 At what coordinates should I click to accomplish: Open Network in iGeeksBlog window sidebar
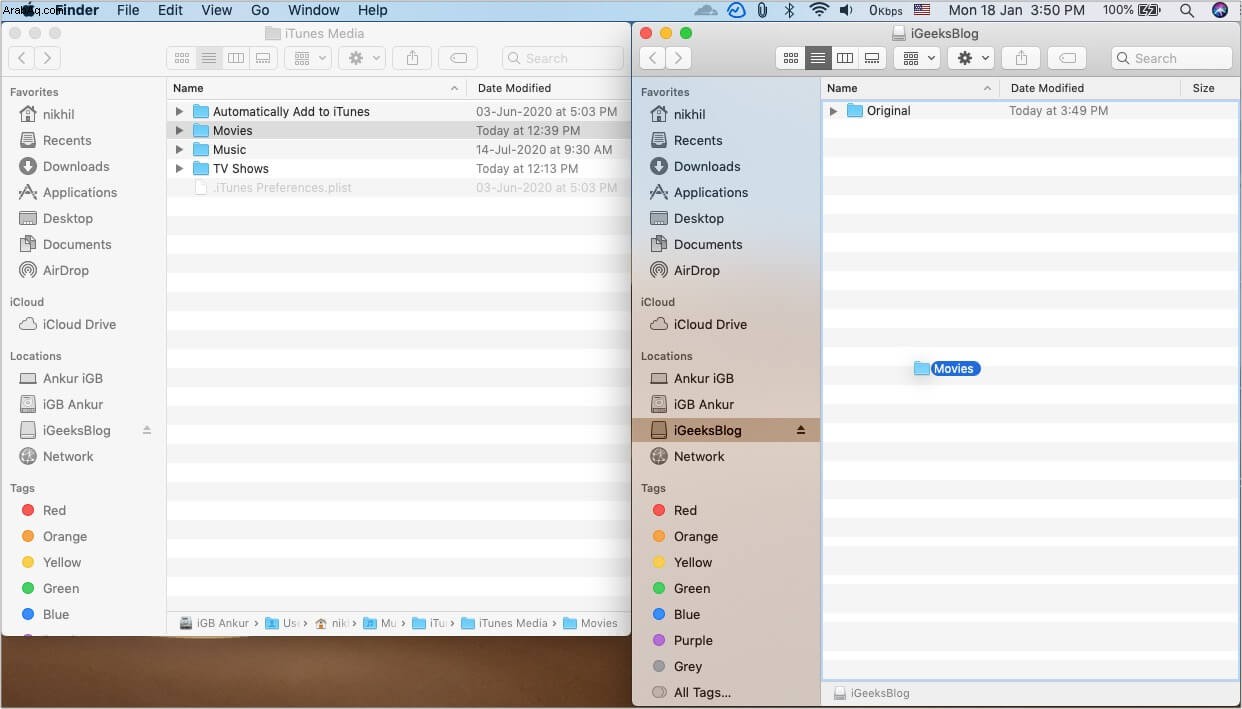pyautogui.click(x=699, y=456)
